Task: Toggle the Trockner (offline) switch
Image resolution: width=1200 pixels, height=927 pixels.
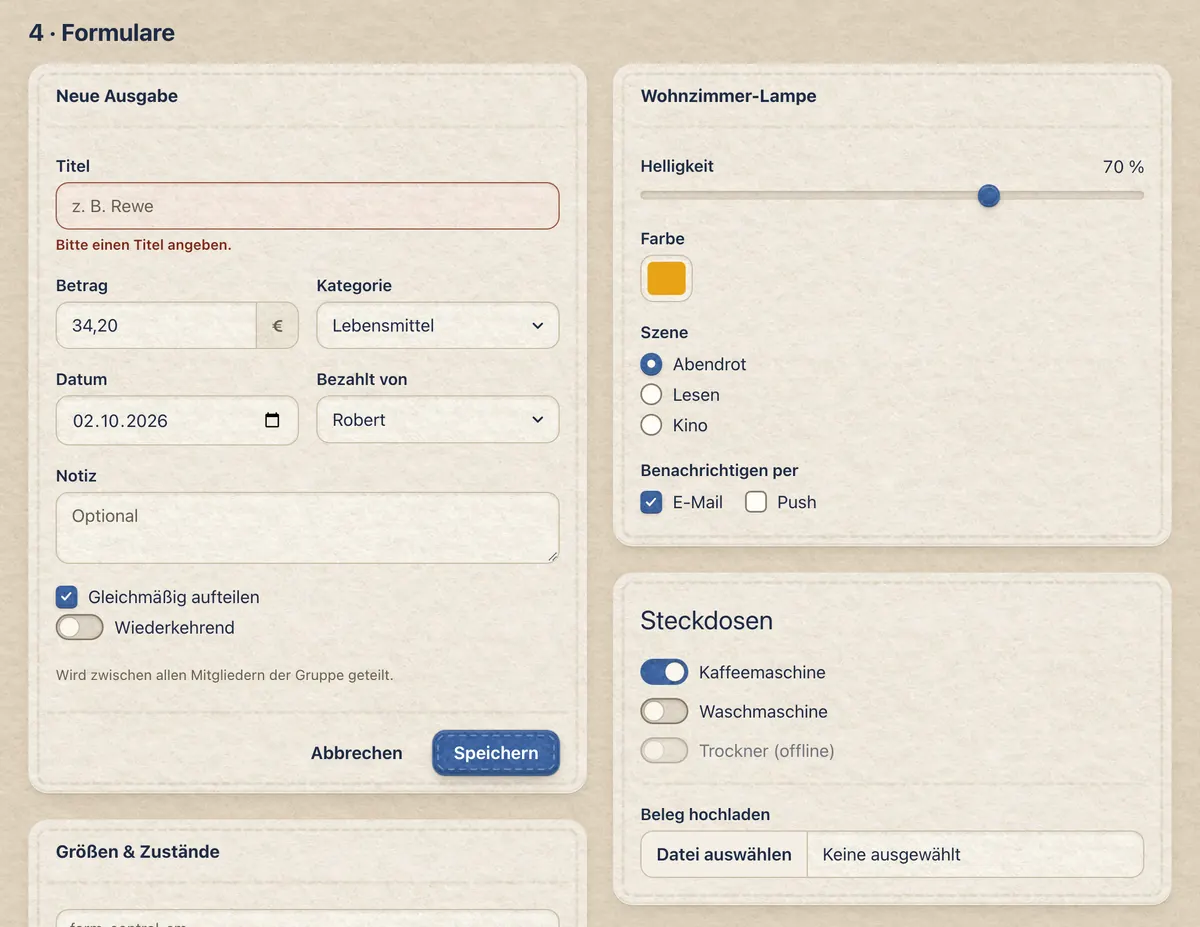Action: coord(664,750)
